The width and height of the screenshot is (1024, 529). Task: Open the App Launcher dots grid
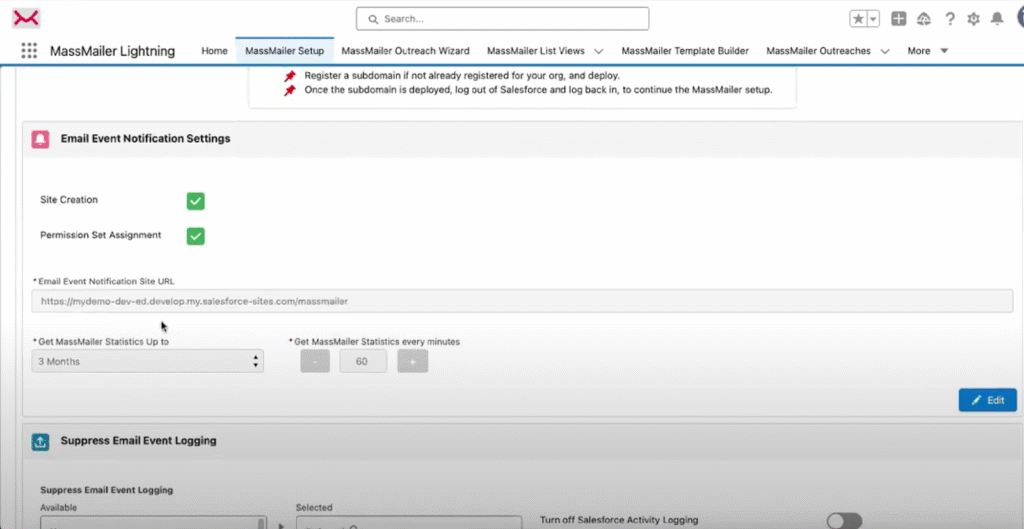(29, 51)
